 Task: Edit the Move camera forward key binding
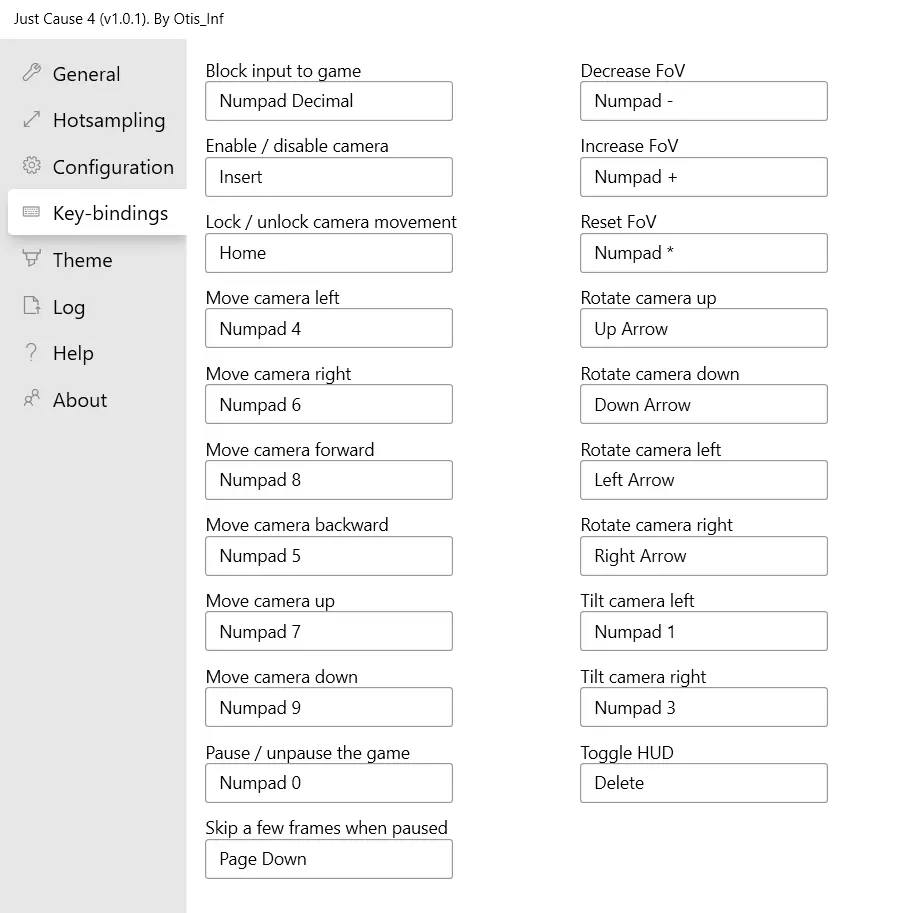point(328,480)
